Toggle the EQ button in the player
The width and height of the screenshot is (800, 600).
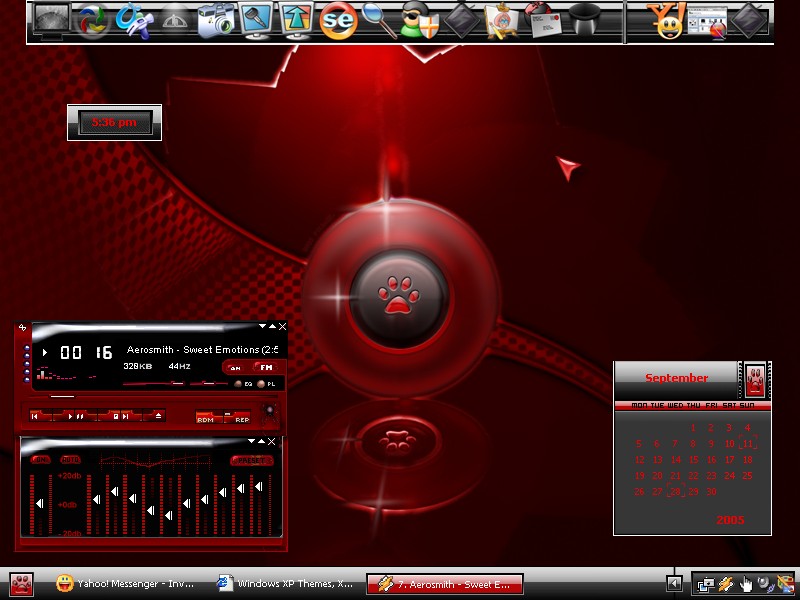click(x=244, y=384)
